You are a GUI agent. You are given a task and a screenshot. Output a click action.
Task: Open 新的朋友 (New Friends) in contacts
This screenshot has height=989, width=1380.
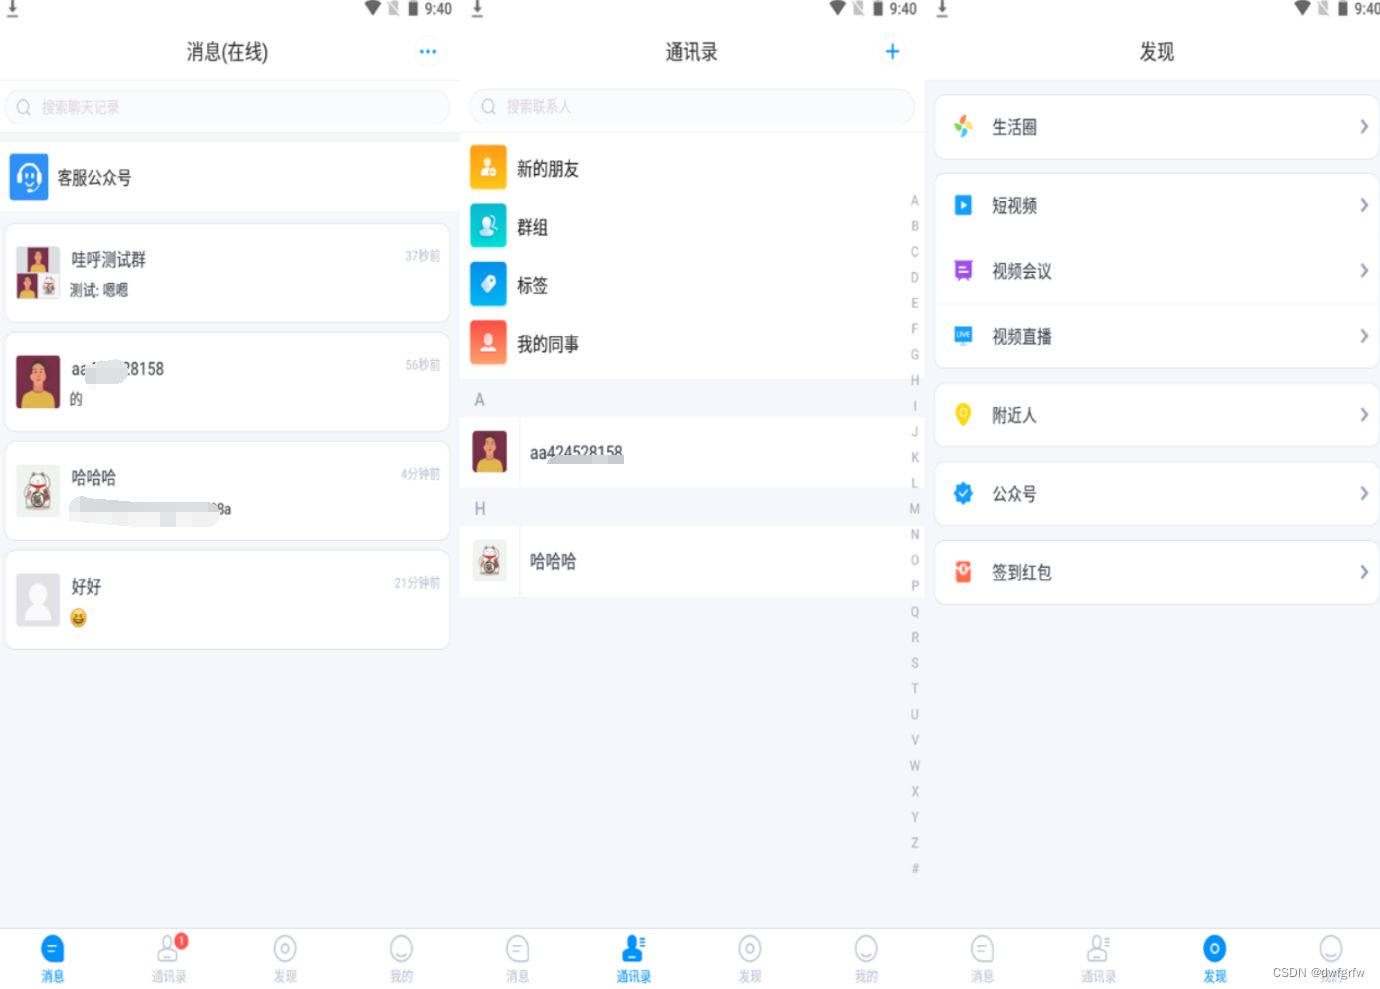tap(548, 168)
